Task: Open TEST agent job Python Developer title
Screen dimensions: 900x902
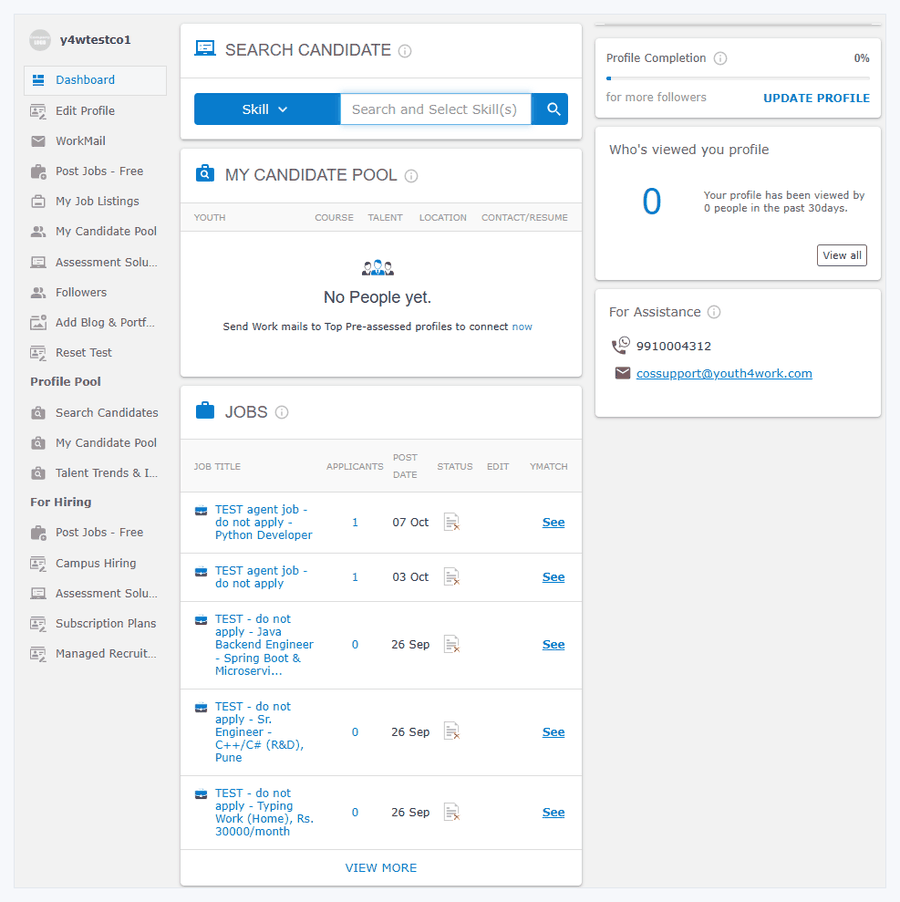Action: tap(263, 522)
